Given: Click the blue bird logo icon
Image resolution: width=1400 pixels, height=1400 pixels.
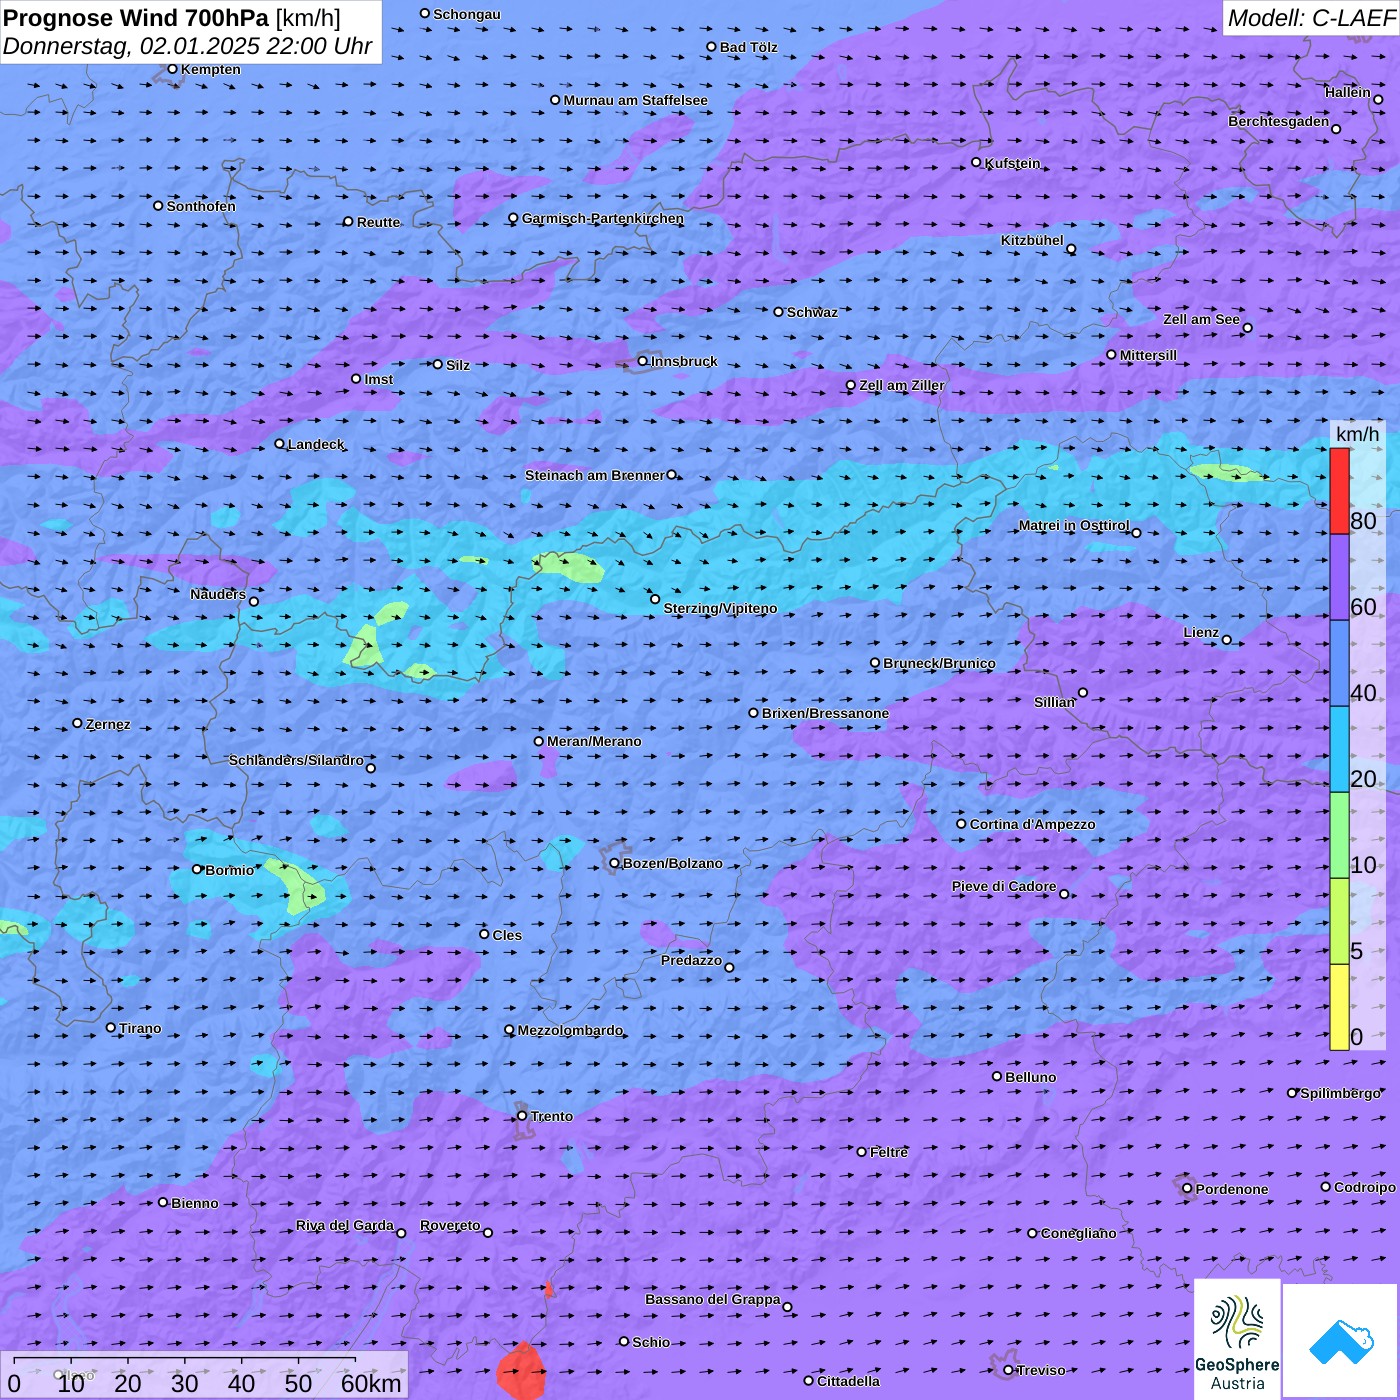Looking at the screenshot, I should click(1341, 1342).
